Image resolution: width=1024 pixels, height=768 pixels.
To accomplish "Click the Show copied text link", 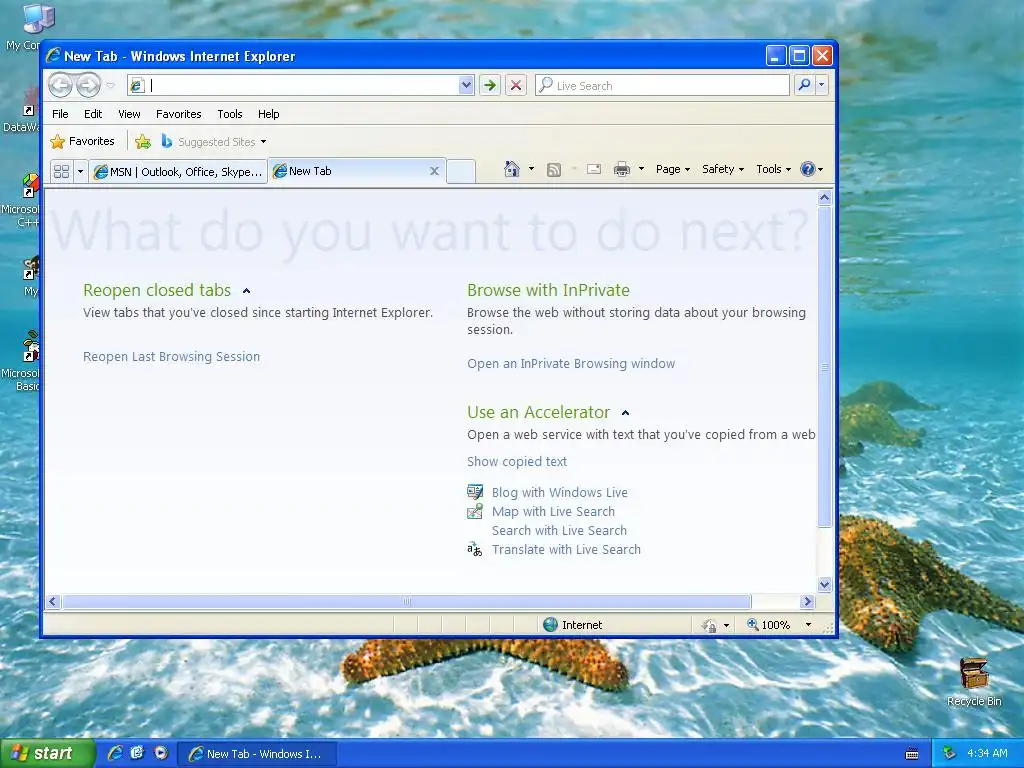I will pos(517,462).
